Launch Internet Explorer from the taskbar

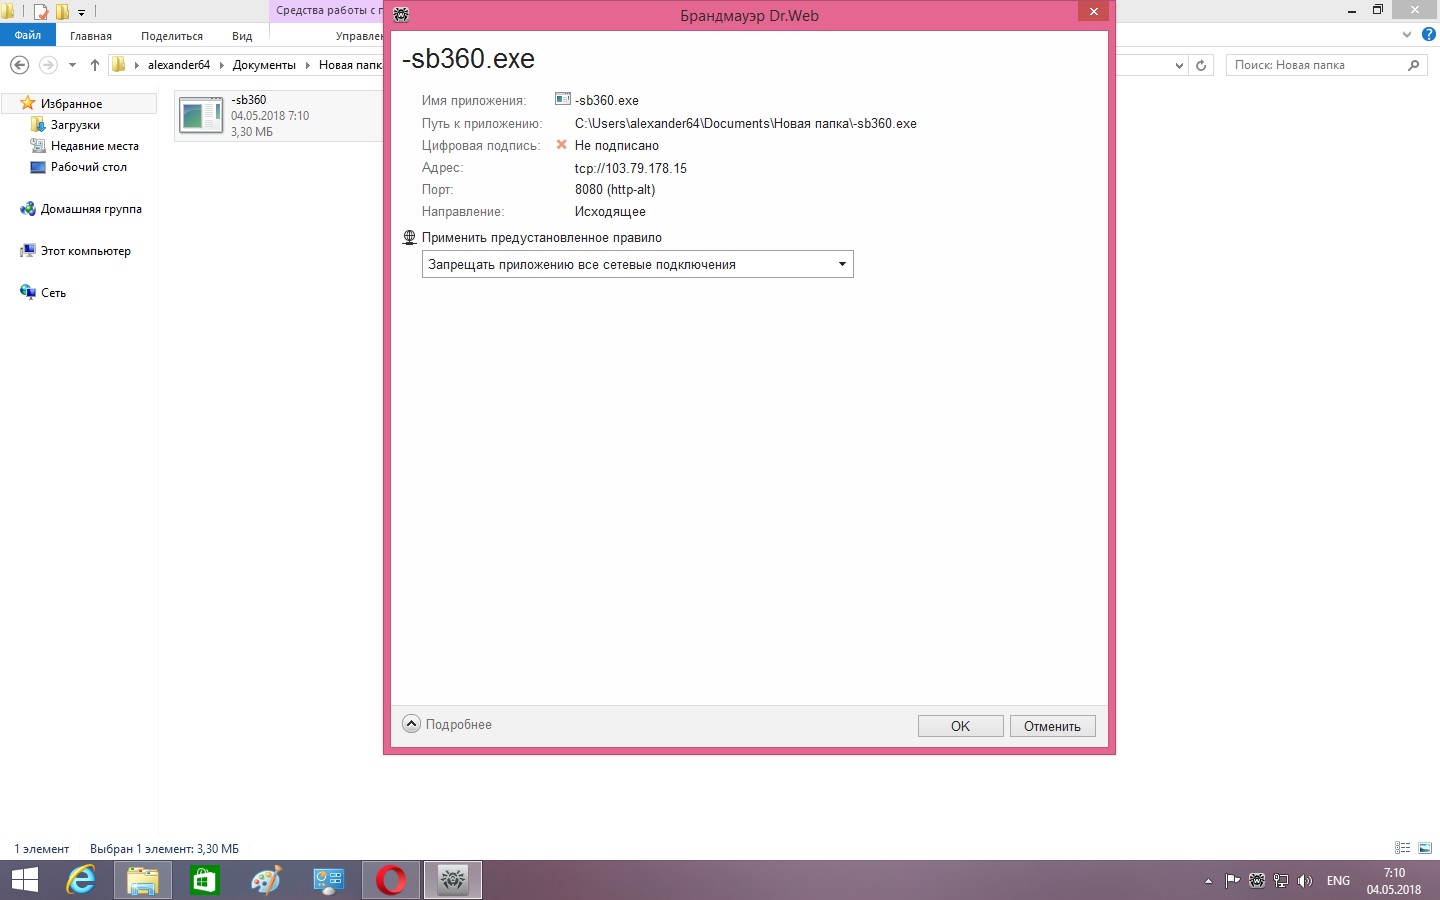click(x=81, y=880)
